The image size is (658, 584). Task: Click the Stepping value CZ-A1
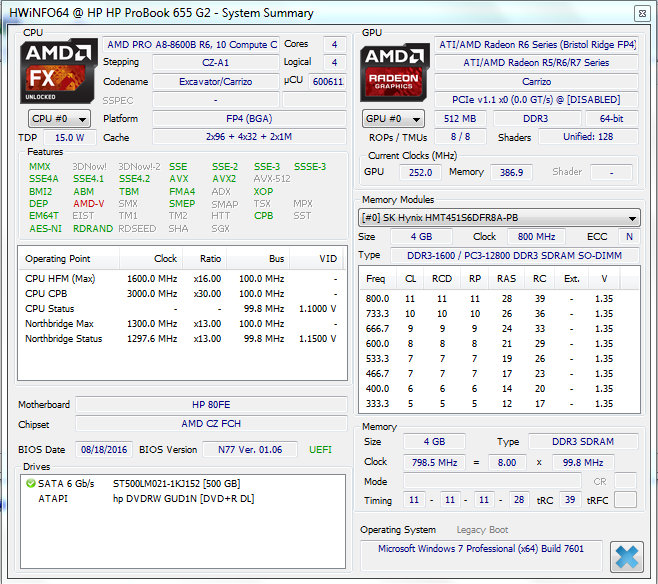[x=216, y=63]
